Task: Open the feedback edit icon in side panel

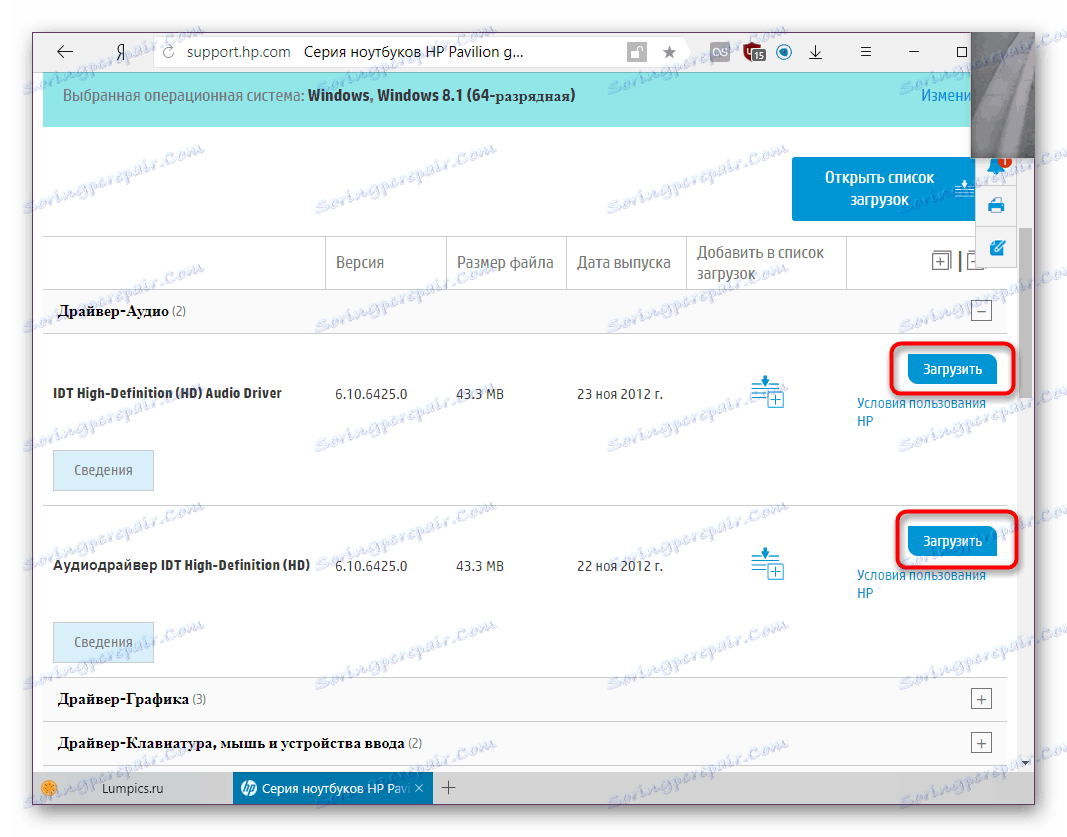Action: click(997, 248)
